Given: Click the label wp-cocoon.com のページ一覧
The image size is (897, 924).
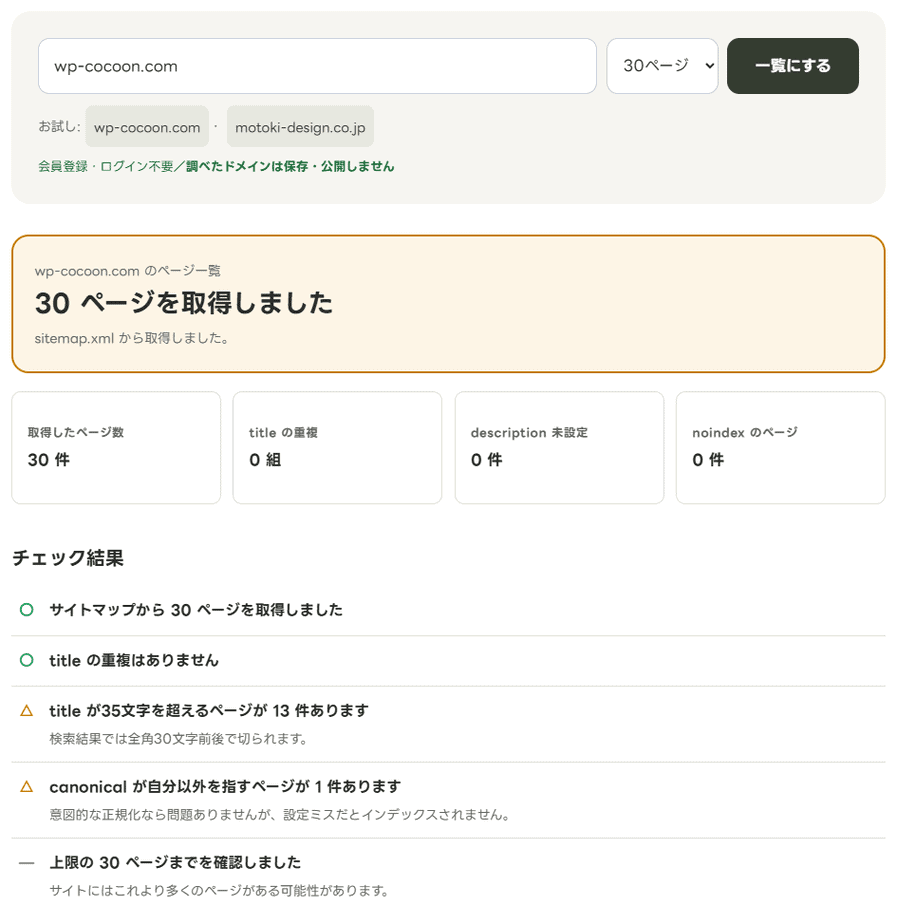Looking at the screenshot, I should (x=127, y=271).
